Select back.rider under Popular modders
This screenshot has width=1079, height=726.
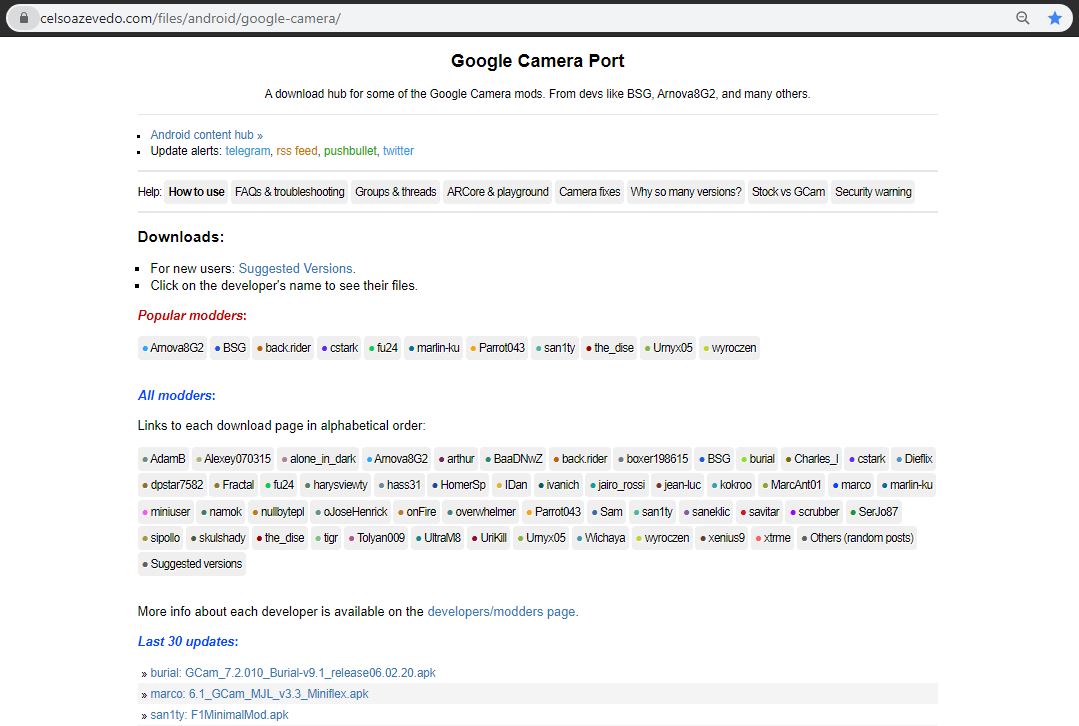(284, 348)
